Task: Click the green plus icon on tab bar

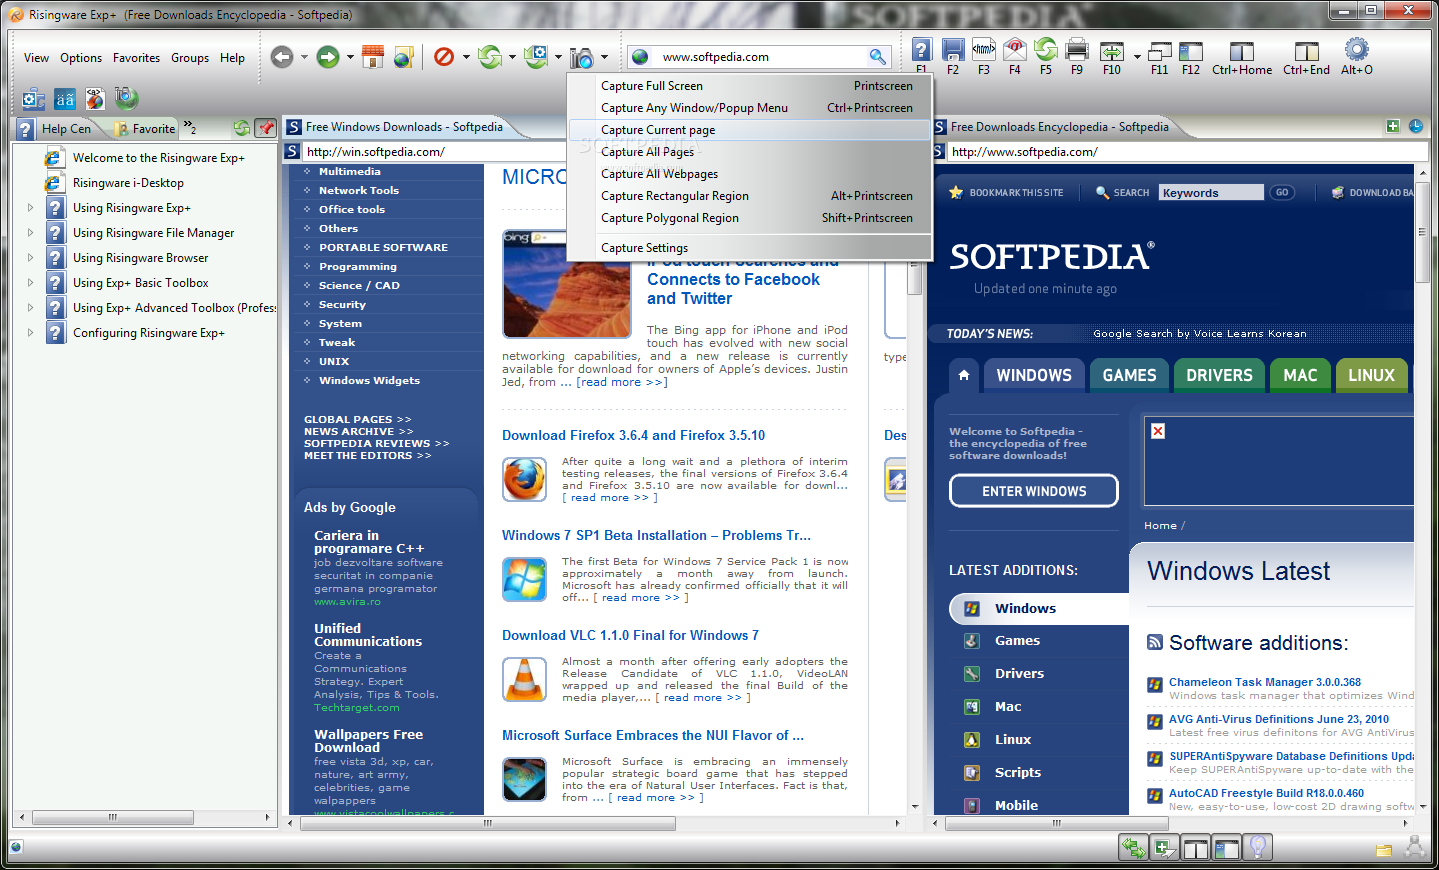Action: [1393, 126]
